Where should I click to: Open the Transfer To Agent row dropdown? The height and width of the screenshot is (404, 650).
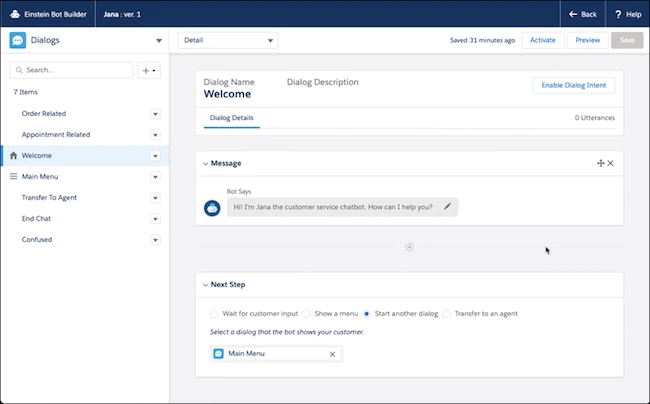[x=155, y=198]
